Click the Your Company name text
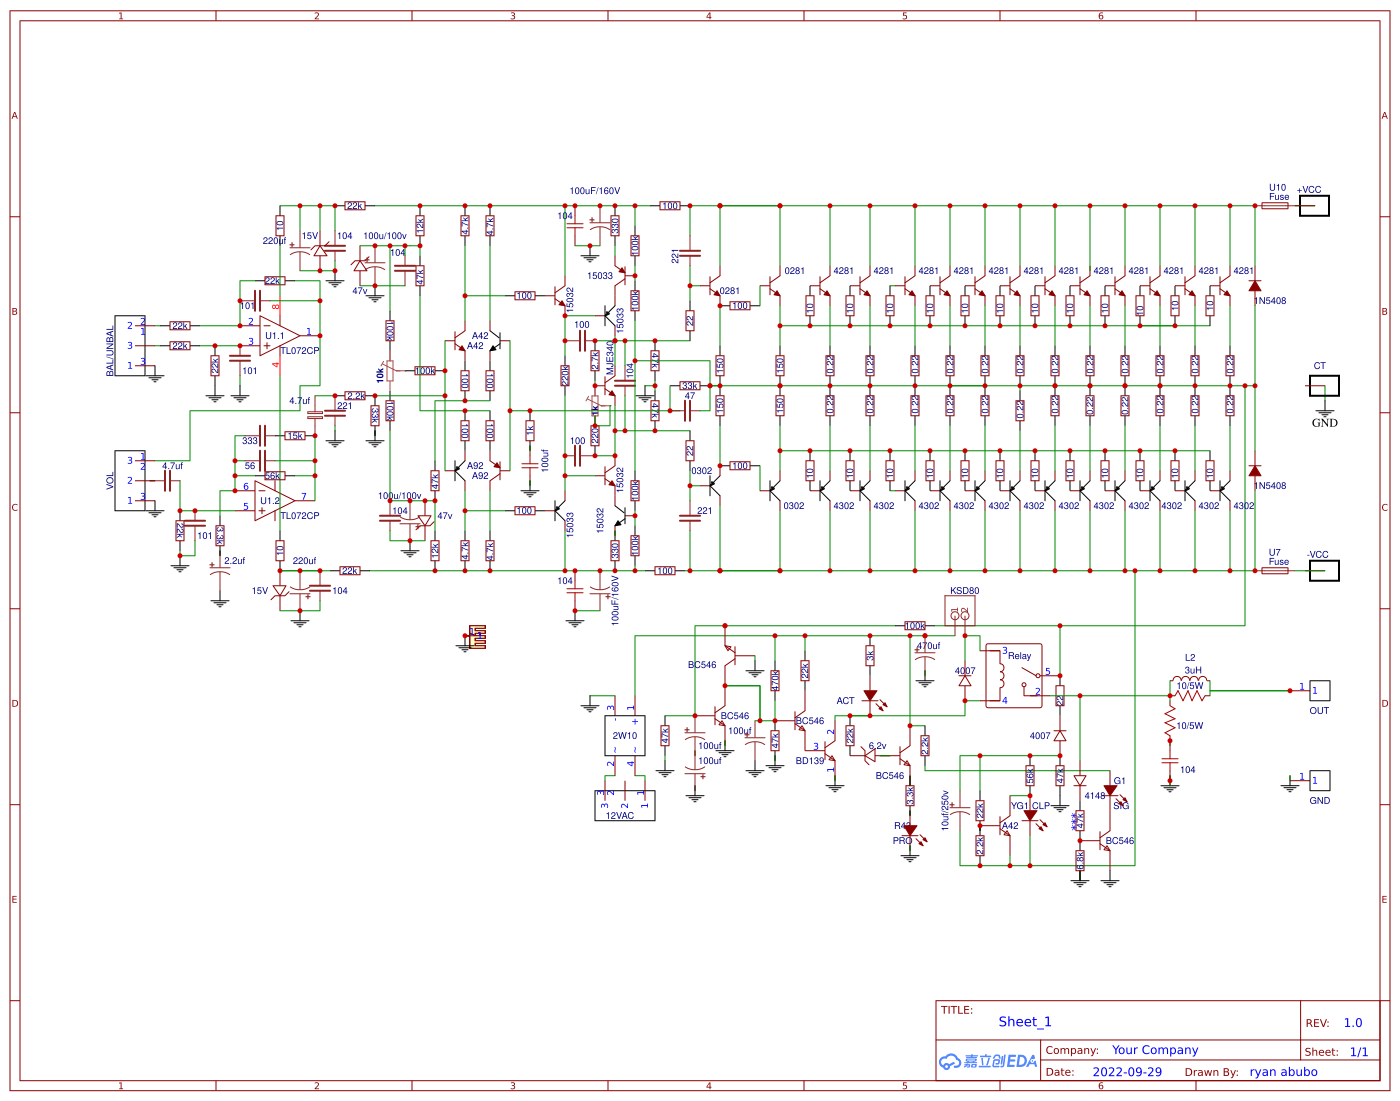Viewport: 1400px width, 1101px height. [1154, 1050]
